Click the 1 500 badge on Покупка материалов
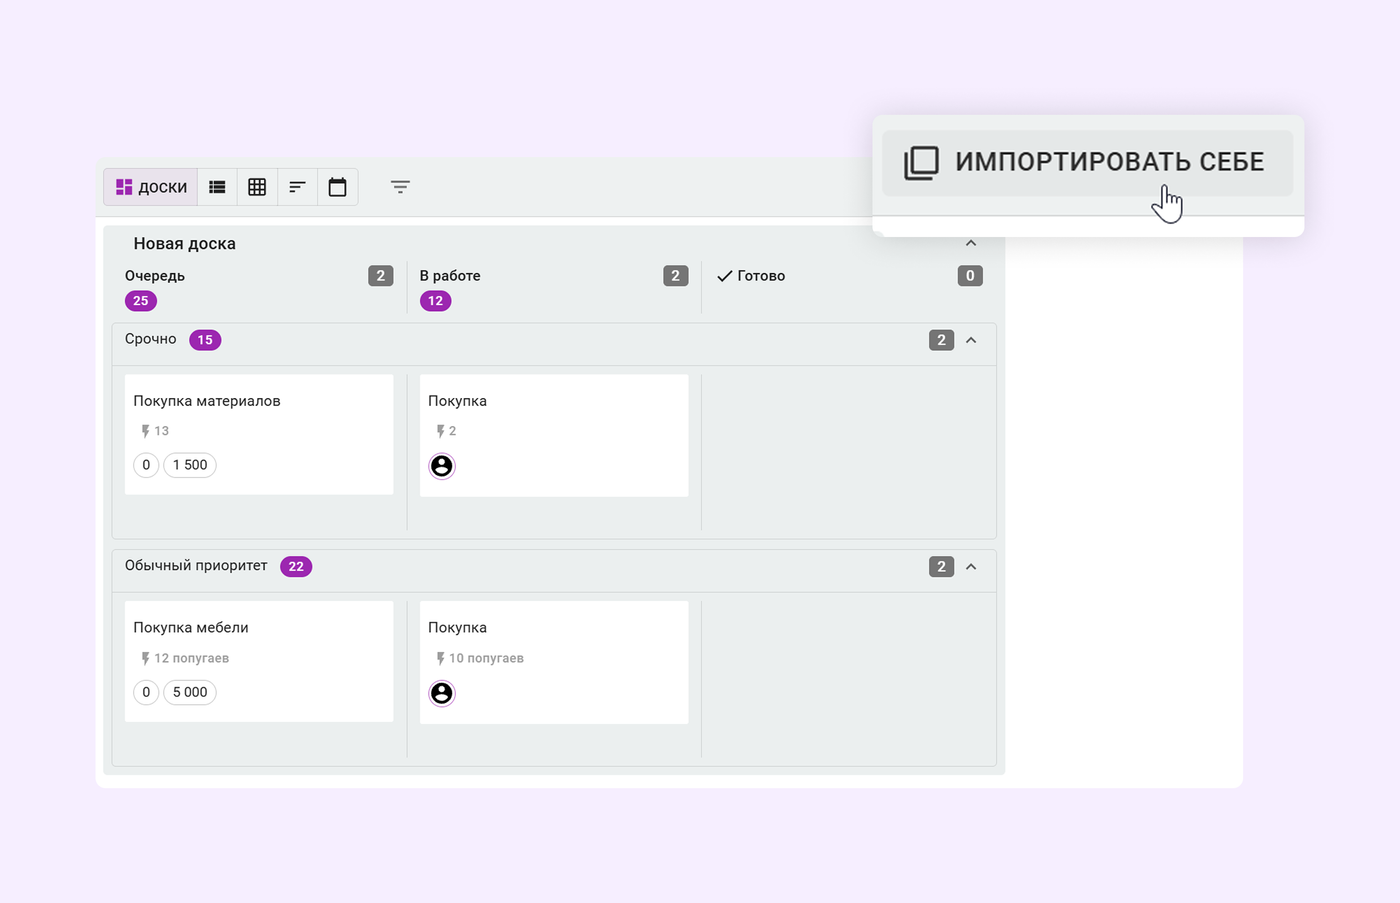1400x903 pixels. pos(190,465)
